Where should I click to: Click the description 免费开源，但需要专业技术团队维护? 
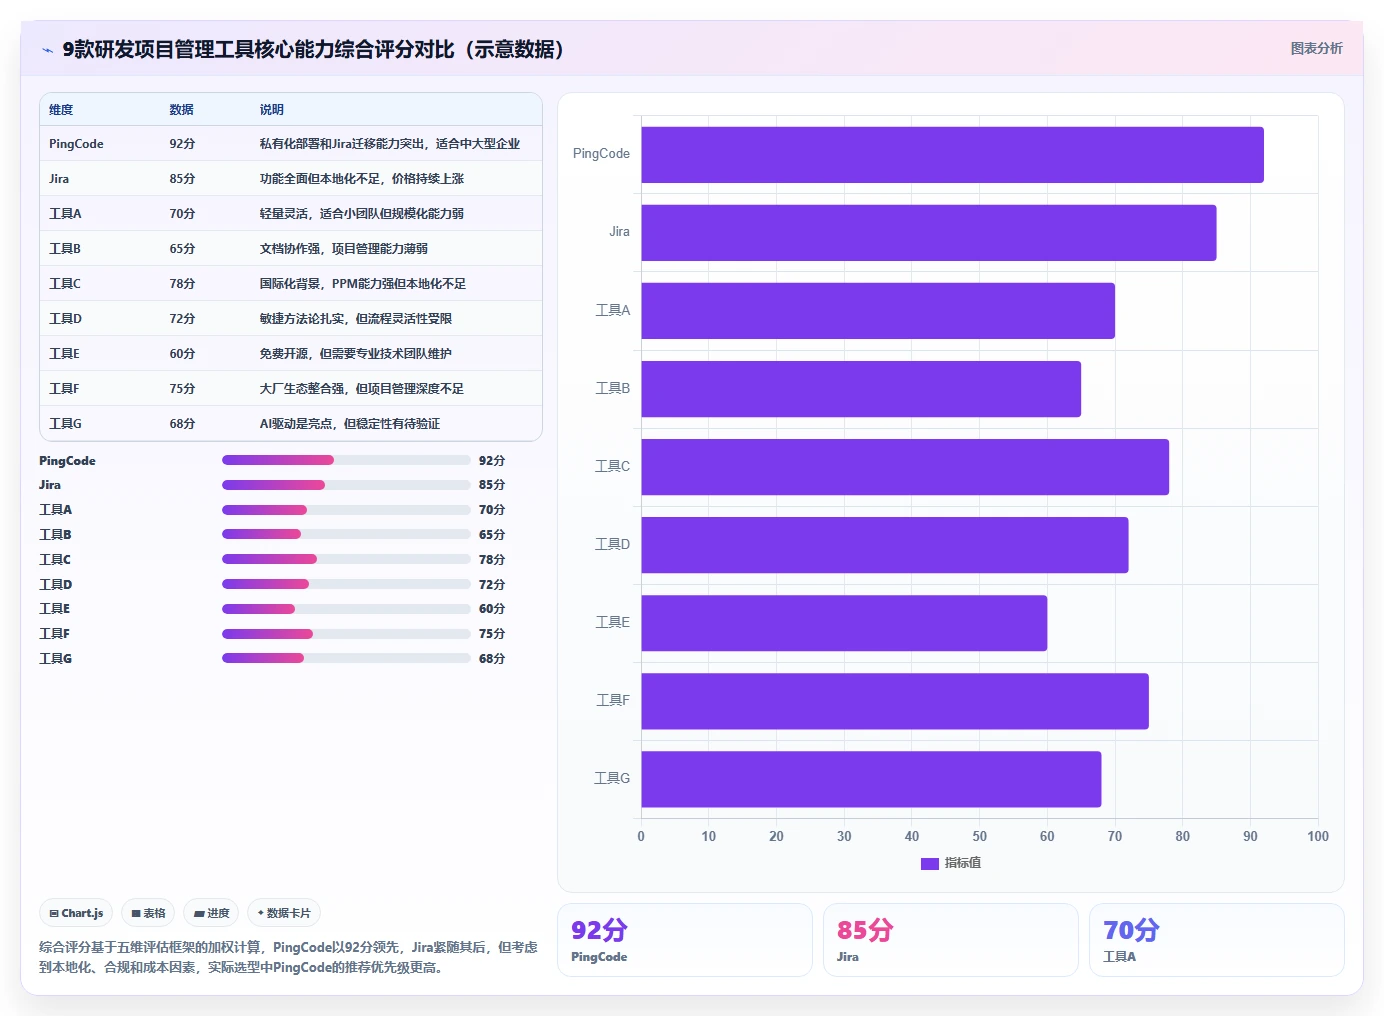pos(355,354)
